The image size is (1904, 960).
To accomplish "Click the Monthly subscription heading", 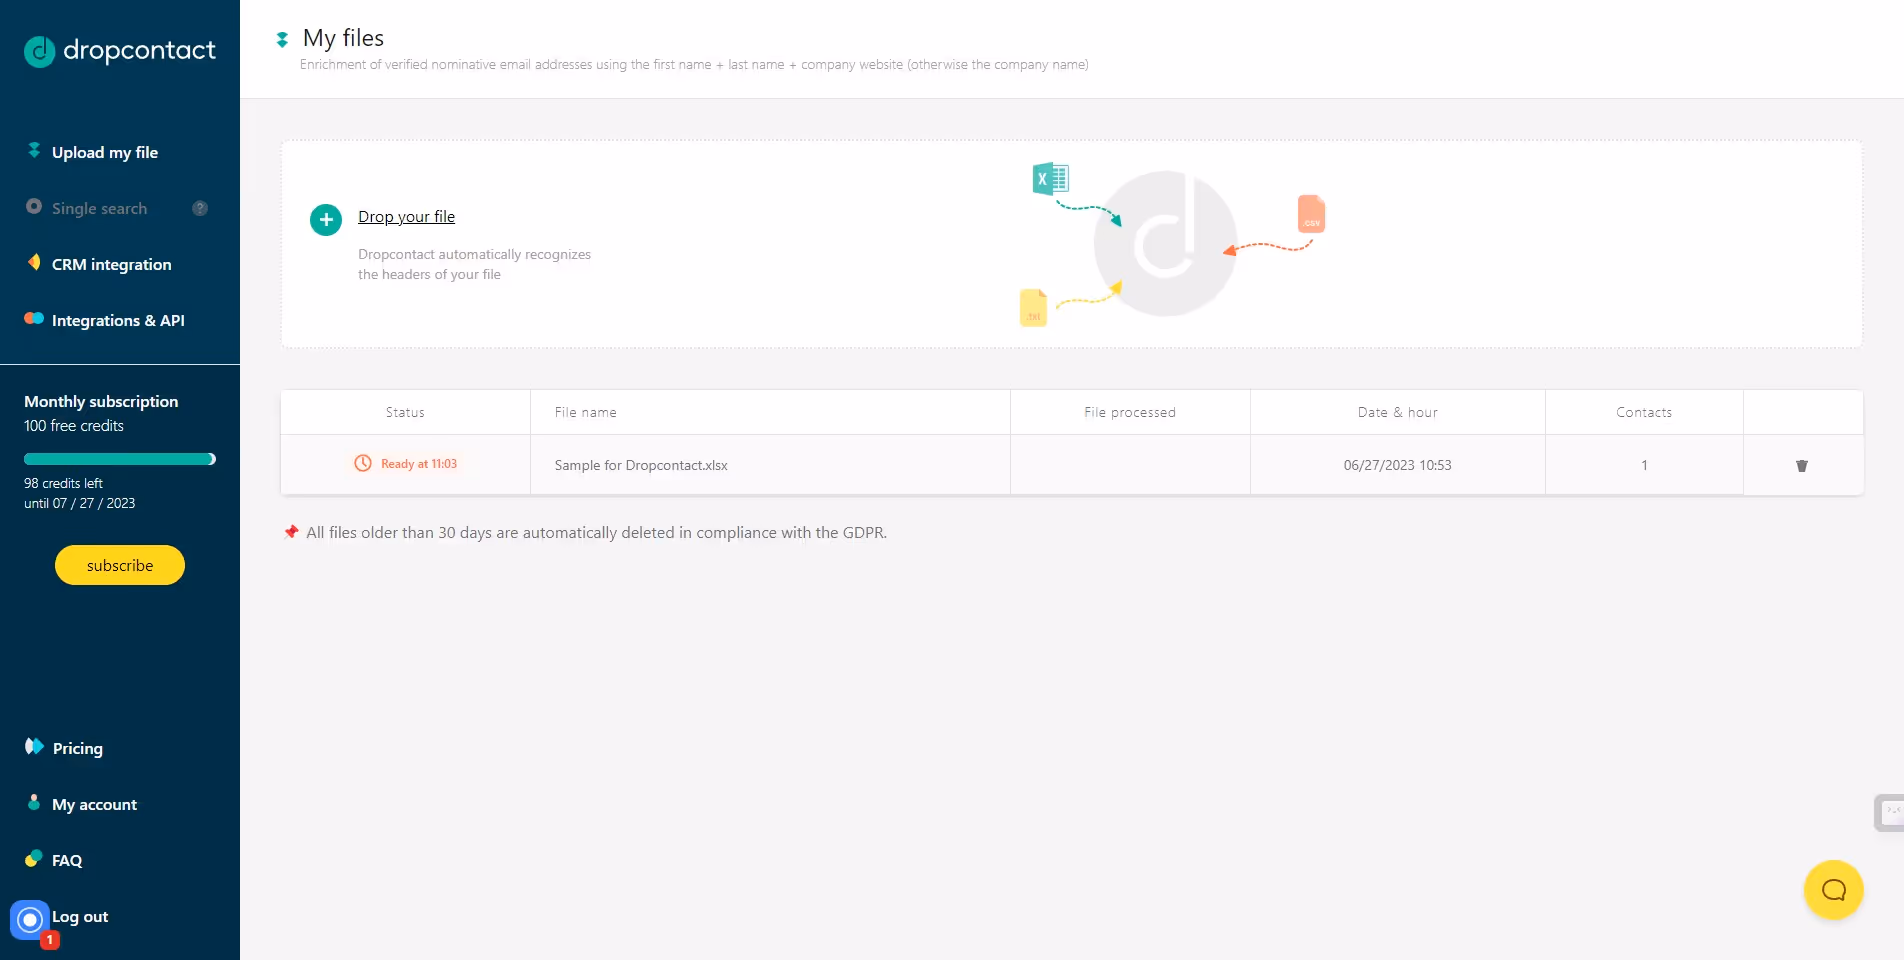I will (101, 401).
